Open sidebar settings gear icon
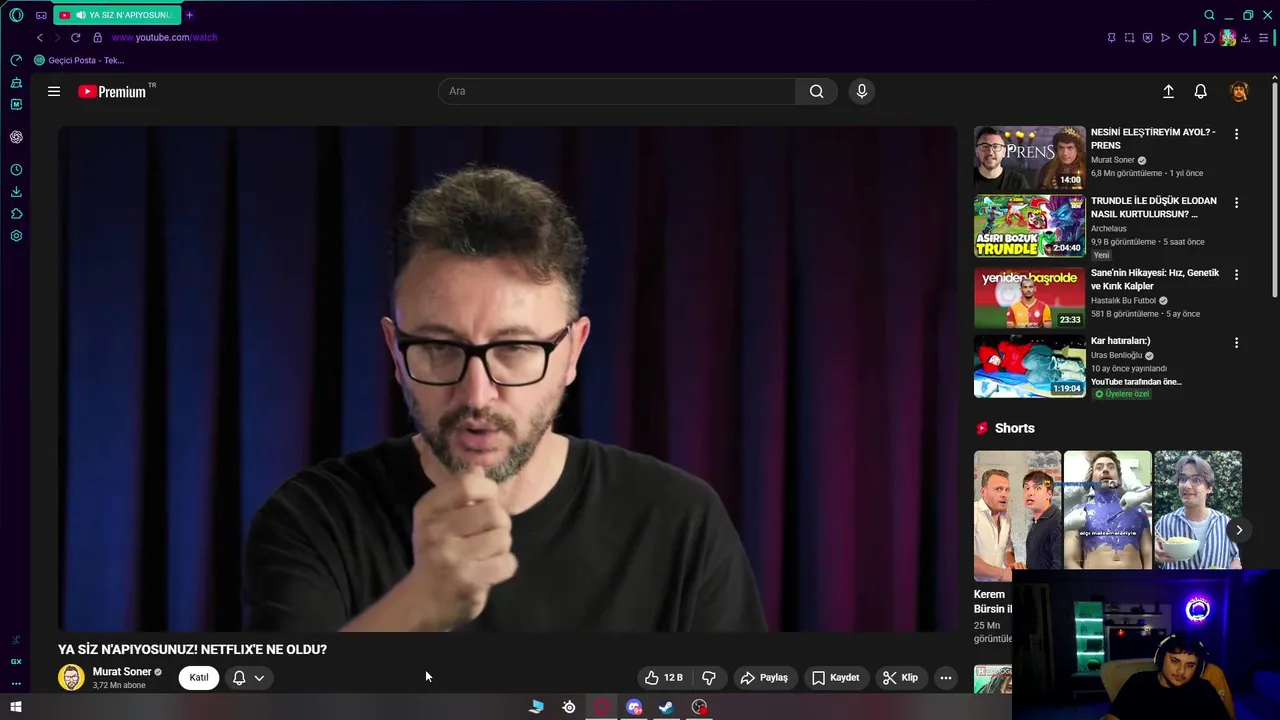This screenshot has width=1280, height=720. click(16, 236)
